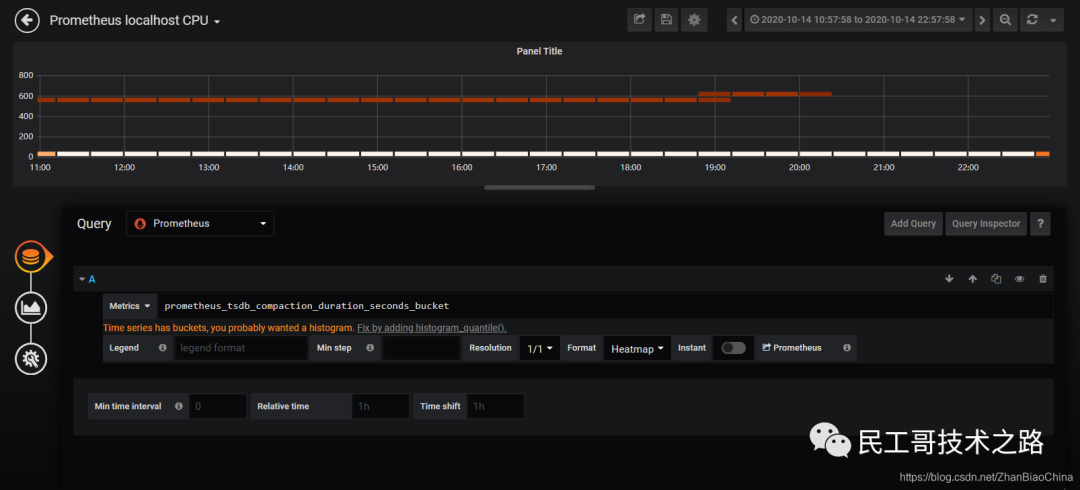Toggle the Instant switch

[x=734, y=348]
